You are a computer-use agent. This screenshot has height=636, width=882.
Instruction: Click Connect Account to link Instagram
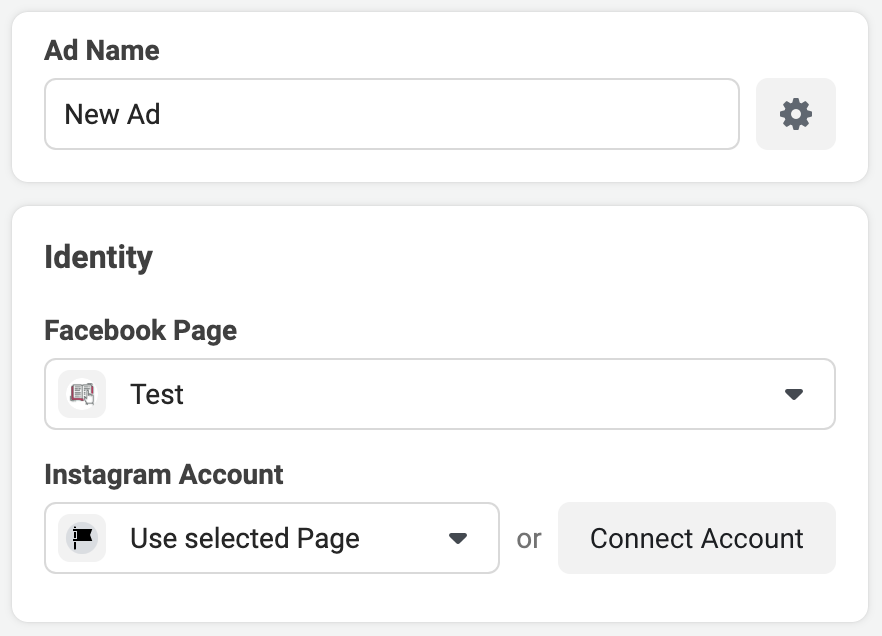[696, 538]
